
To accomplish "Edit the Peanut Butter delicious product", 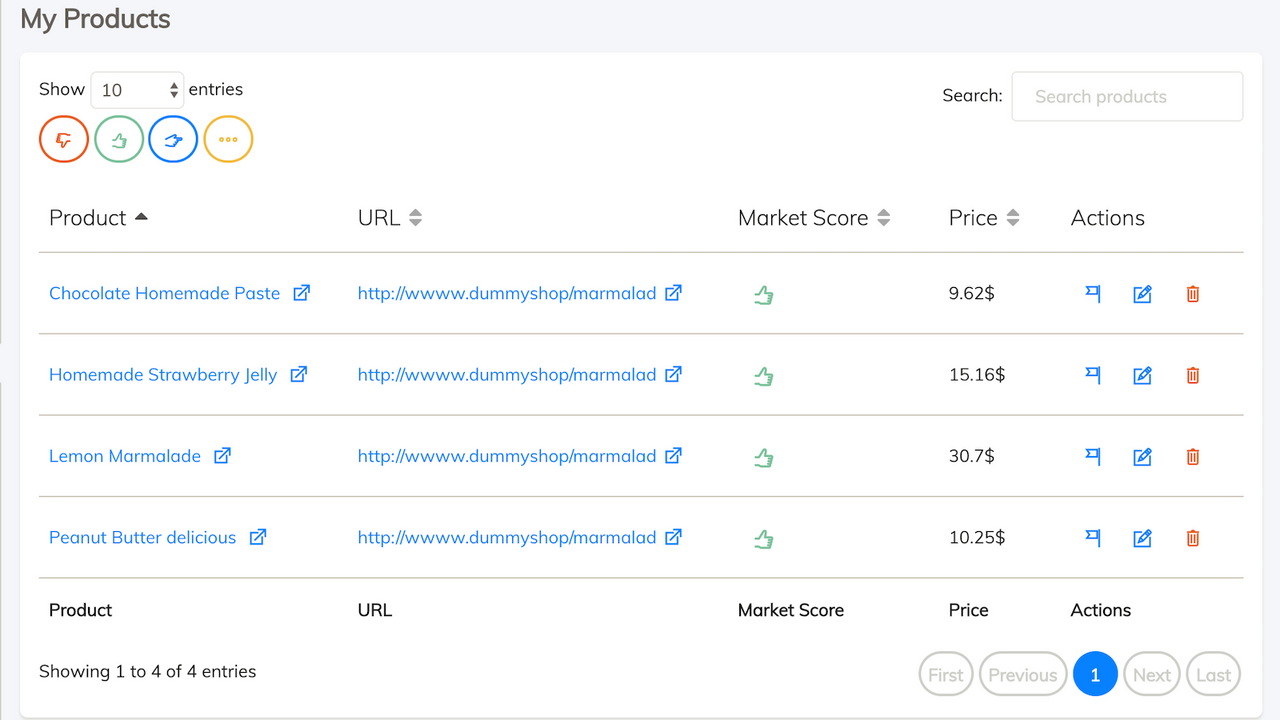I will (x=1142, y=539).
